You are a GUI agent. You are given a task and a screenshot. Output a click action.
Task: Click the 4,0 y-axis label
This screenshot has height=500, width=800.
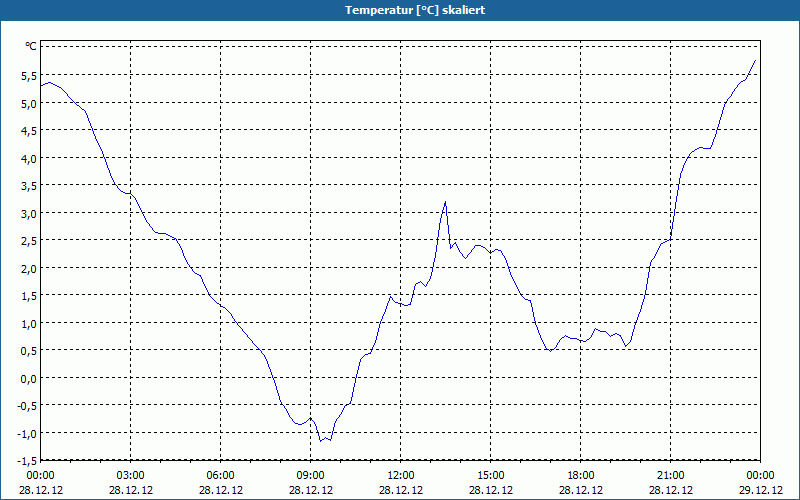click(29, 158)
